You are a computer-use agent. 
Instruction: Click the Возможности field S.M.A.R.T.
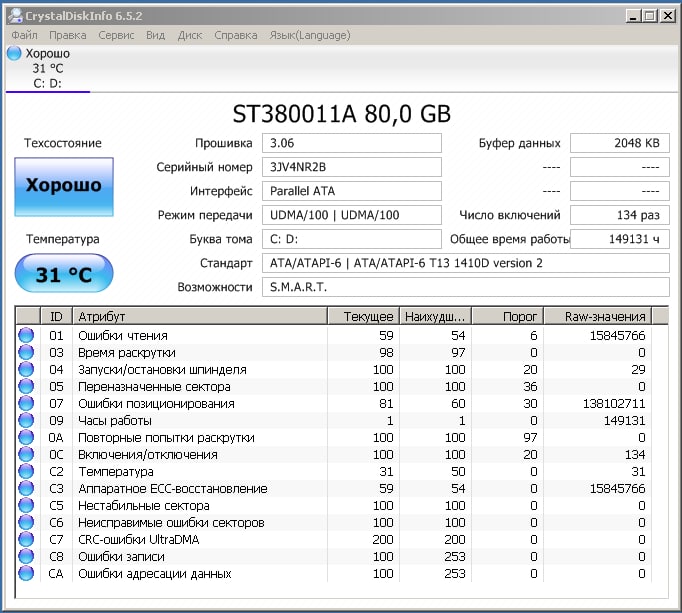pyautogui.click(x=465, y=287)
